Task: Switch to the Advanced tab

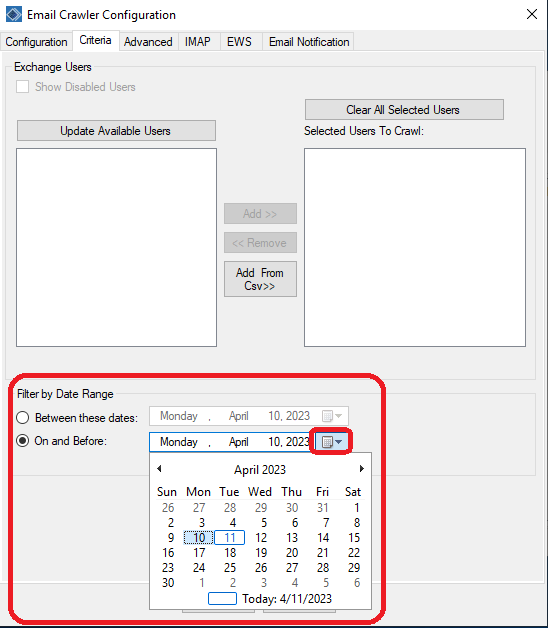Action: [x=148, y=42]
